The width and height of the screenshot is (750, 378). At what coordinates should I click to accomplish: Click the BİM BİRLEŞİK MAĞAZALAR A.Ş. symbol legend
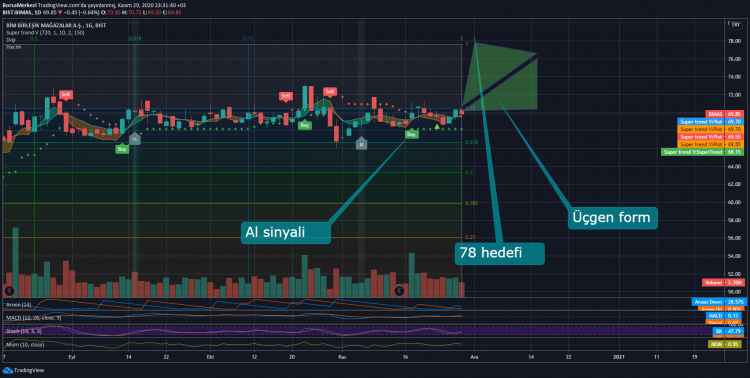click(x=56, y=25)
